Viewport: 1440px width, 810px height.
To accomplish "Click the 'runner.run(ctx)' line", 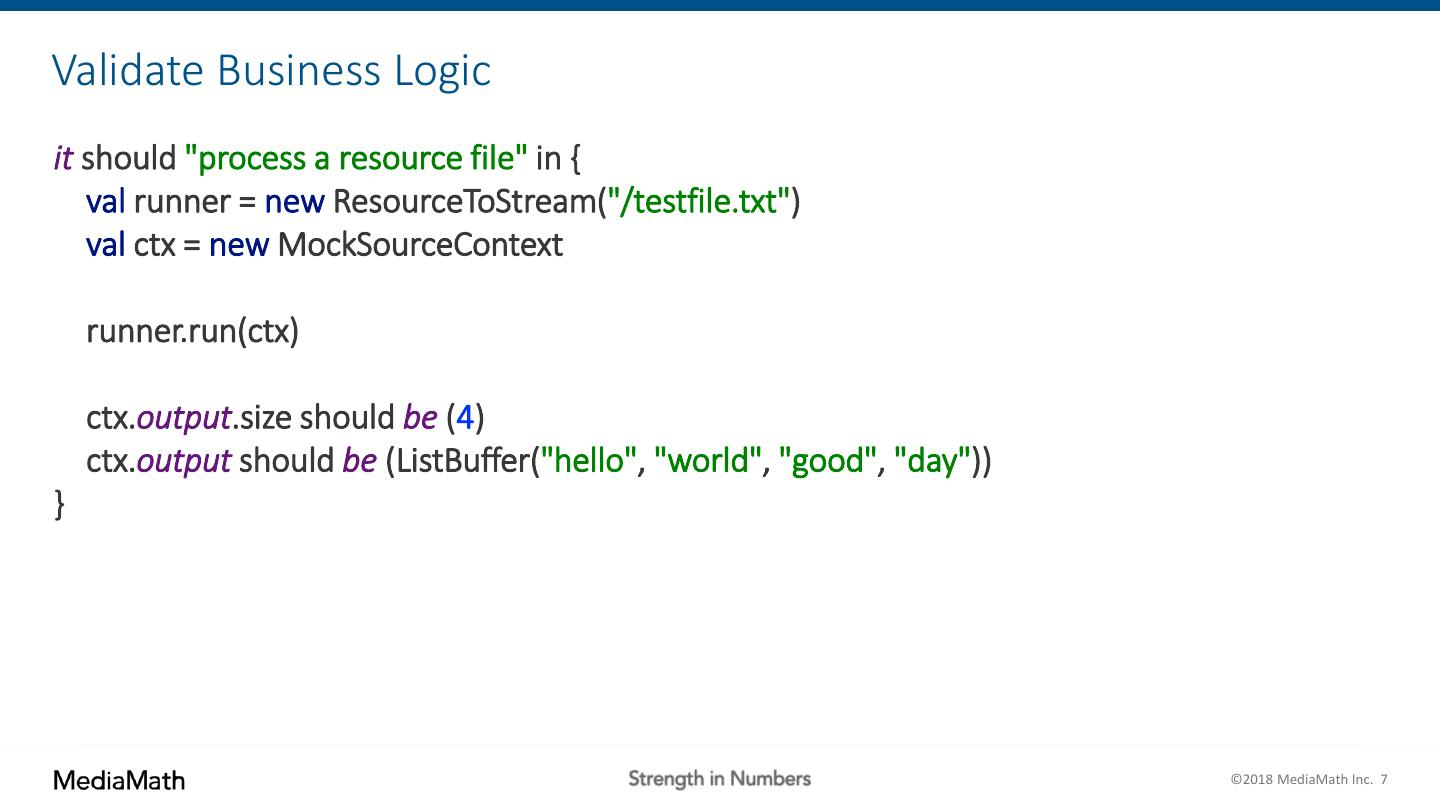I will [193, 331].
